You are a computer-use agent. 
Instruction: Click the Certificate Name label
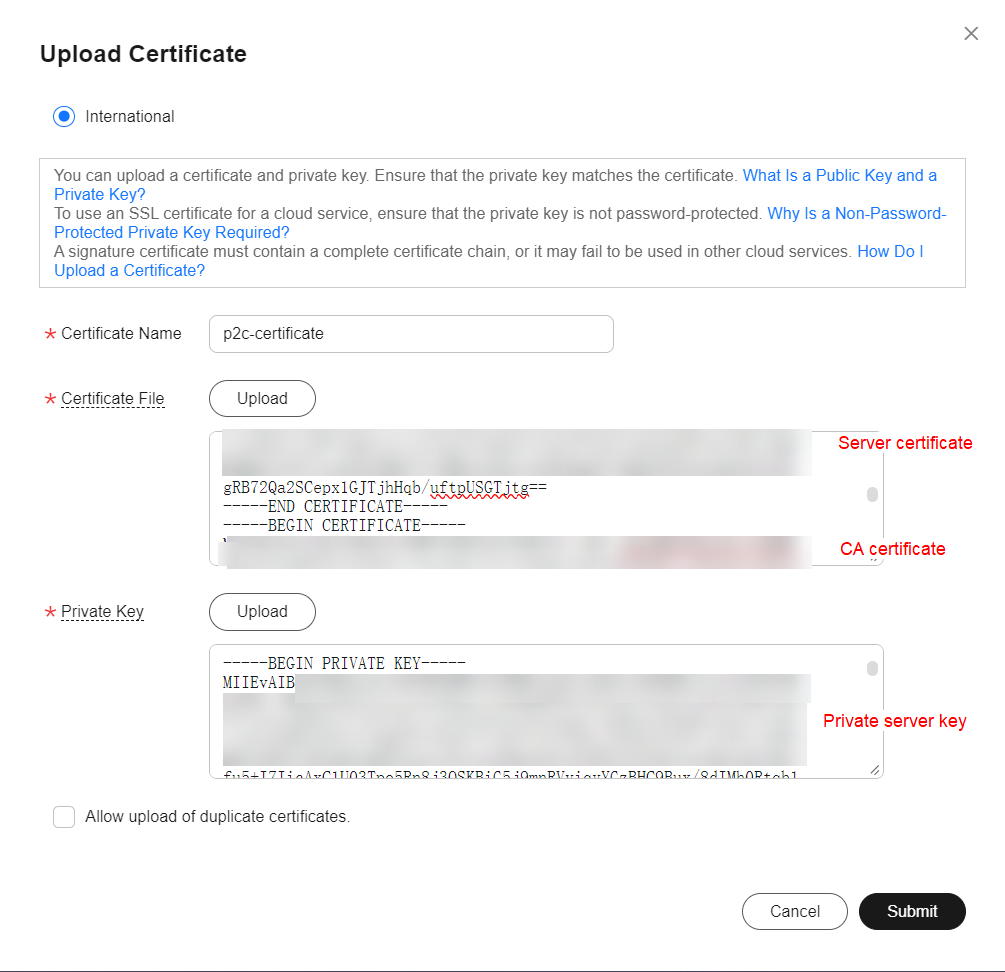tap(121, 334)
